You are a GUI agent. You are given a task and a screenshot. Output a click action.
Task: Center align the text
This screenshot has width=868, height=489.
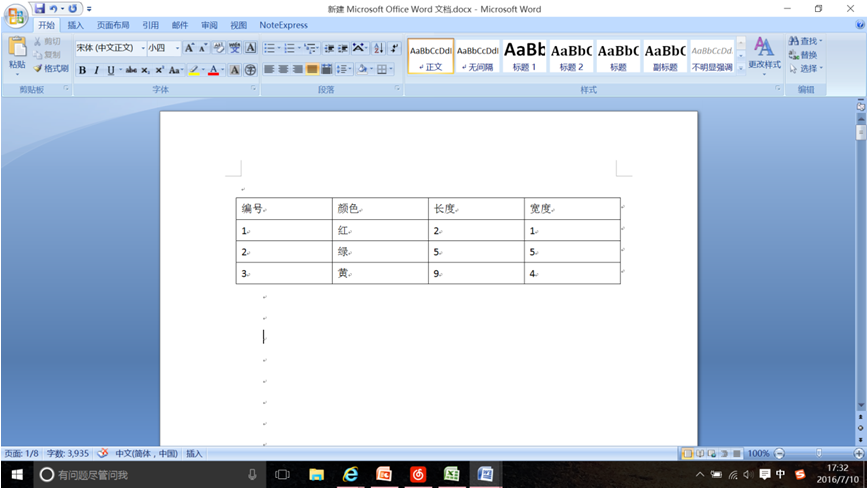(283, 69)
